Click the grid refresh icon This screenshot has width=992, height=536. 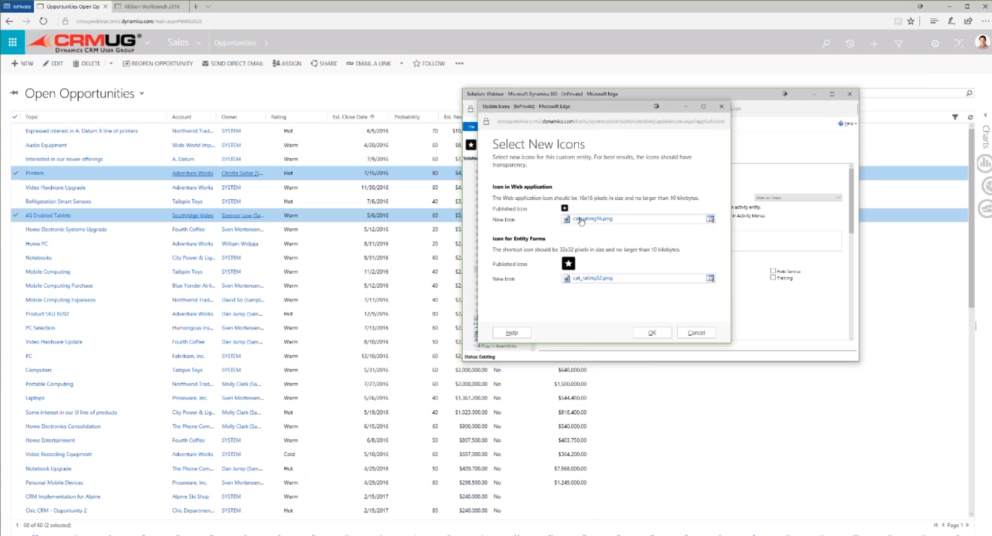coord(970,116)
